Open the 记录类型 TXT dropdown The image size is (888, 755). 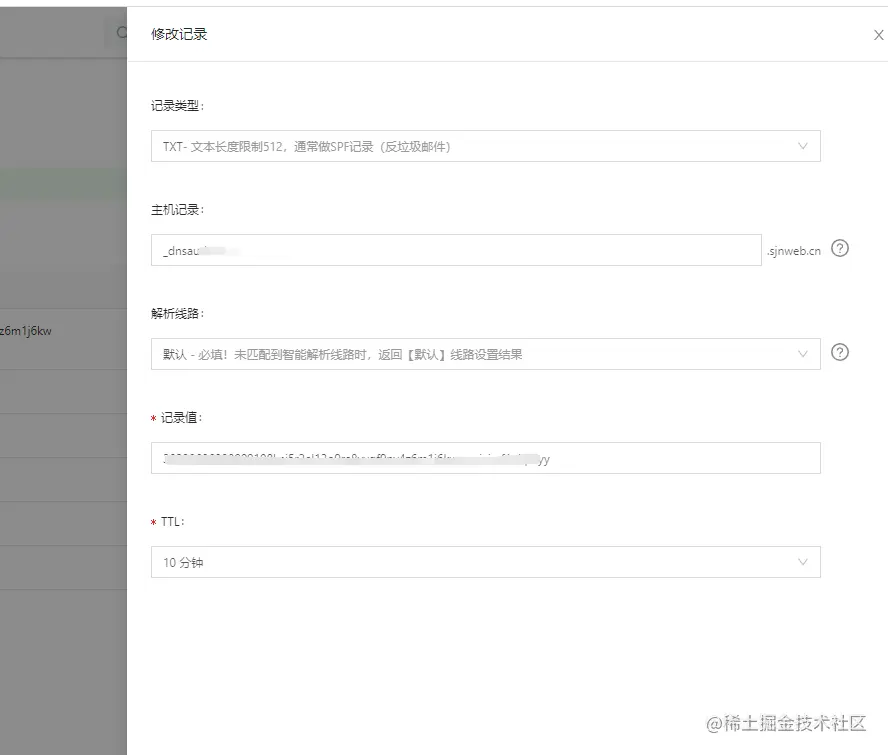coord(485,146)
